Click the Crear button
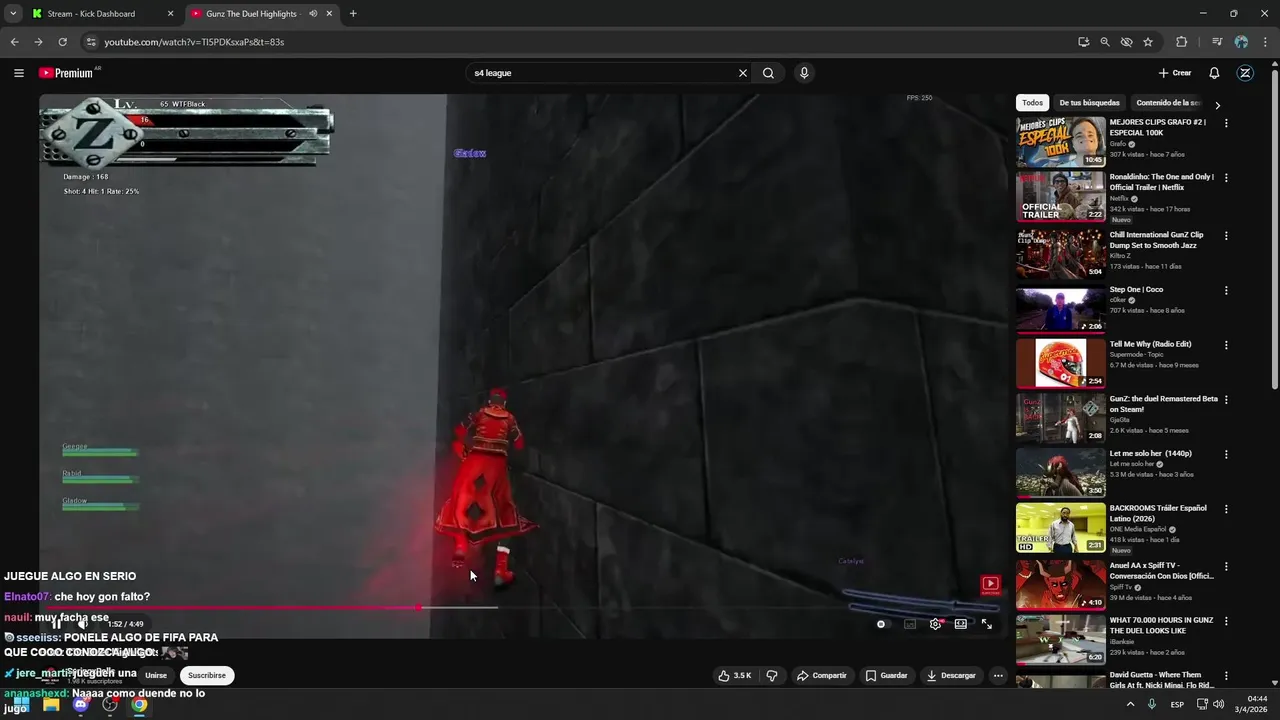Viewport: 1280px width, 720px height. coord(1175,73)
